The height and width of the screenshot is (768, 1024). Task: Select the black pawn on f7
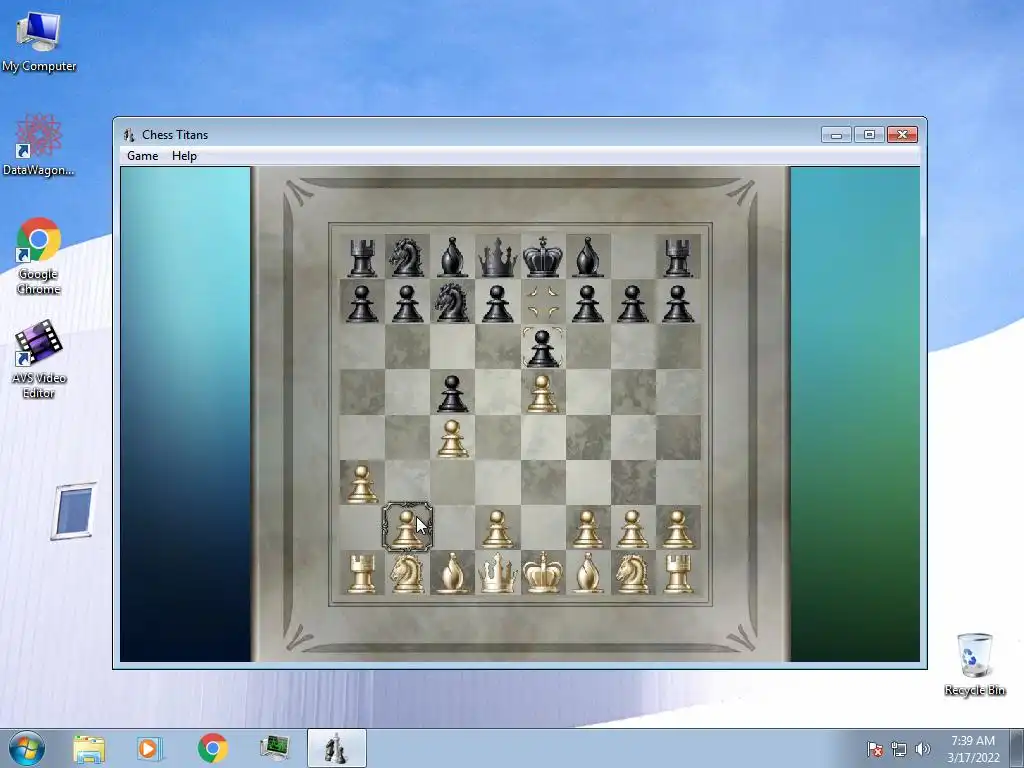tap(587, 304)
